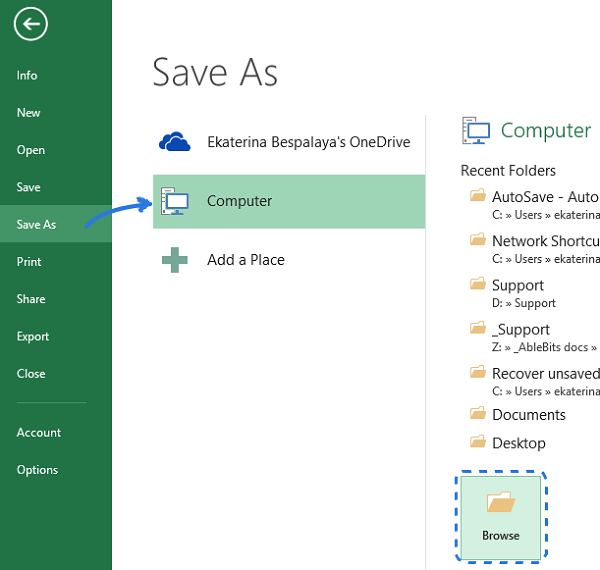Click the Browse folder icon
This screenshot has height=570, width=600.
(500, 502)
